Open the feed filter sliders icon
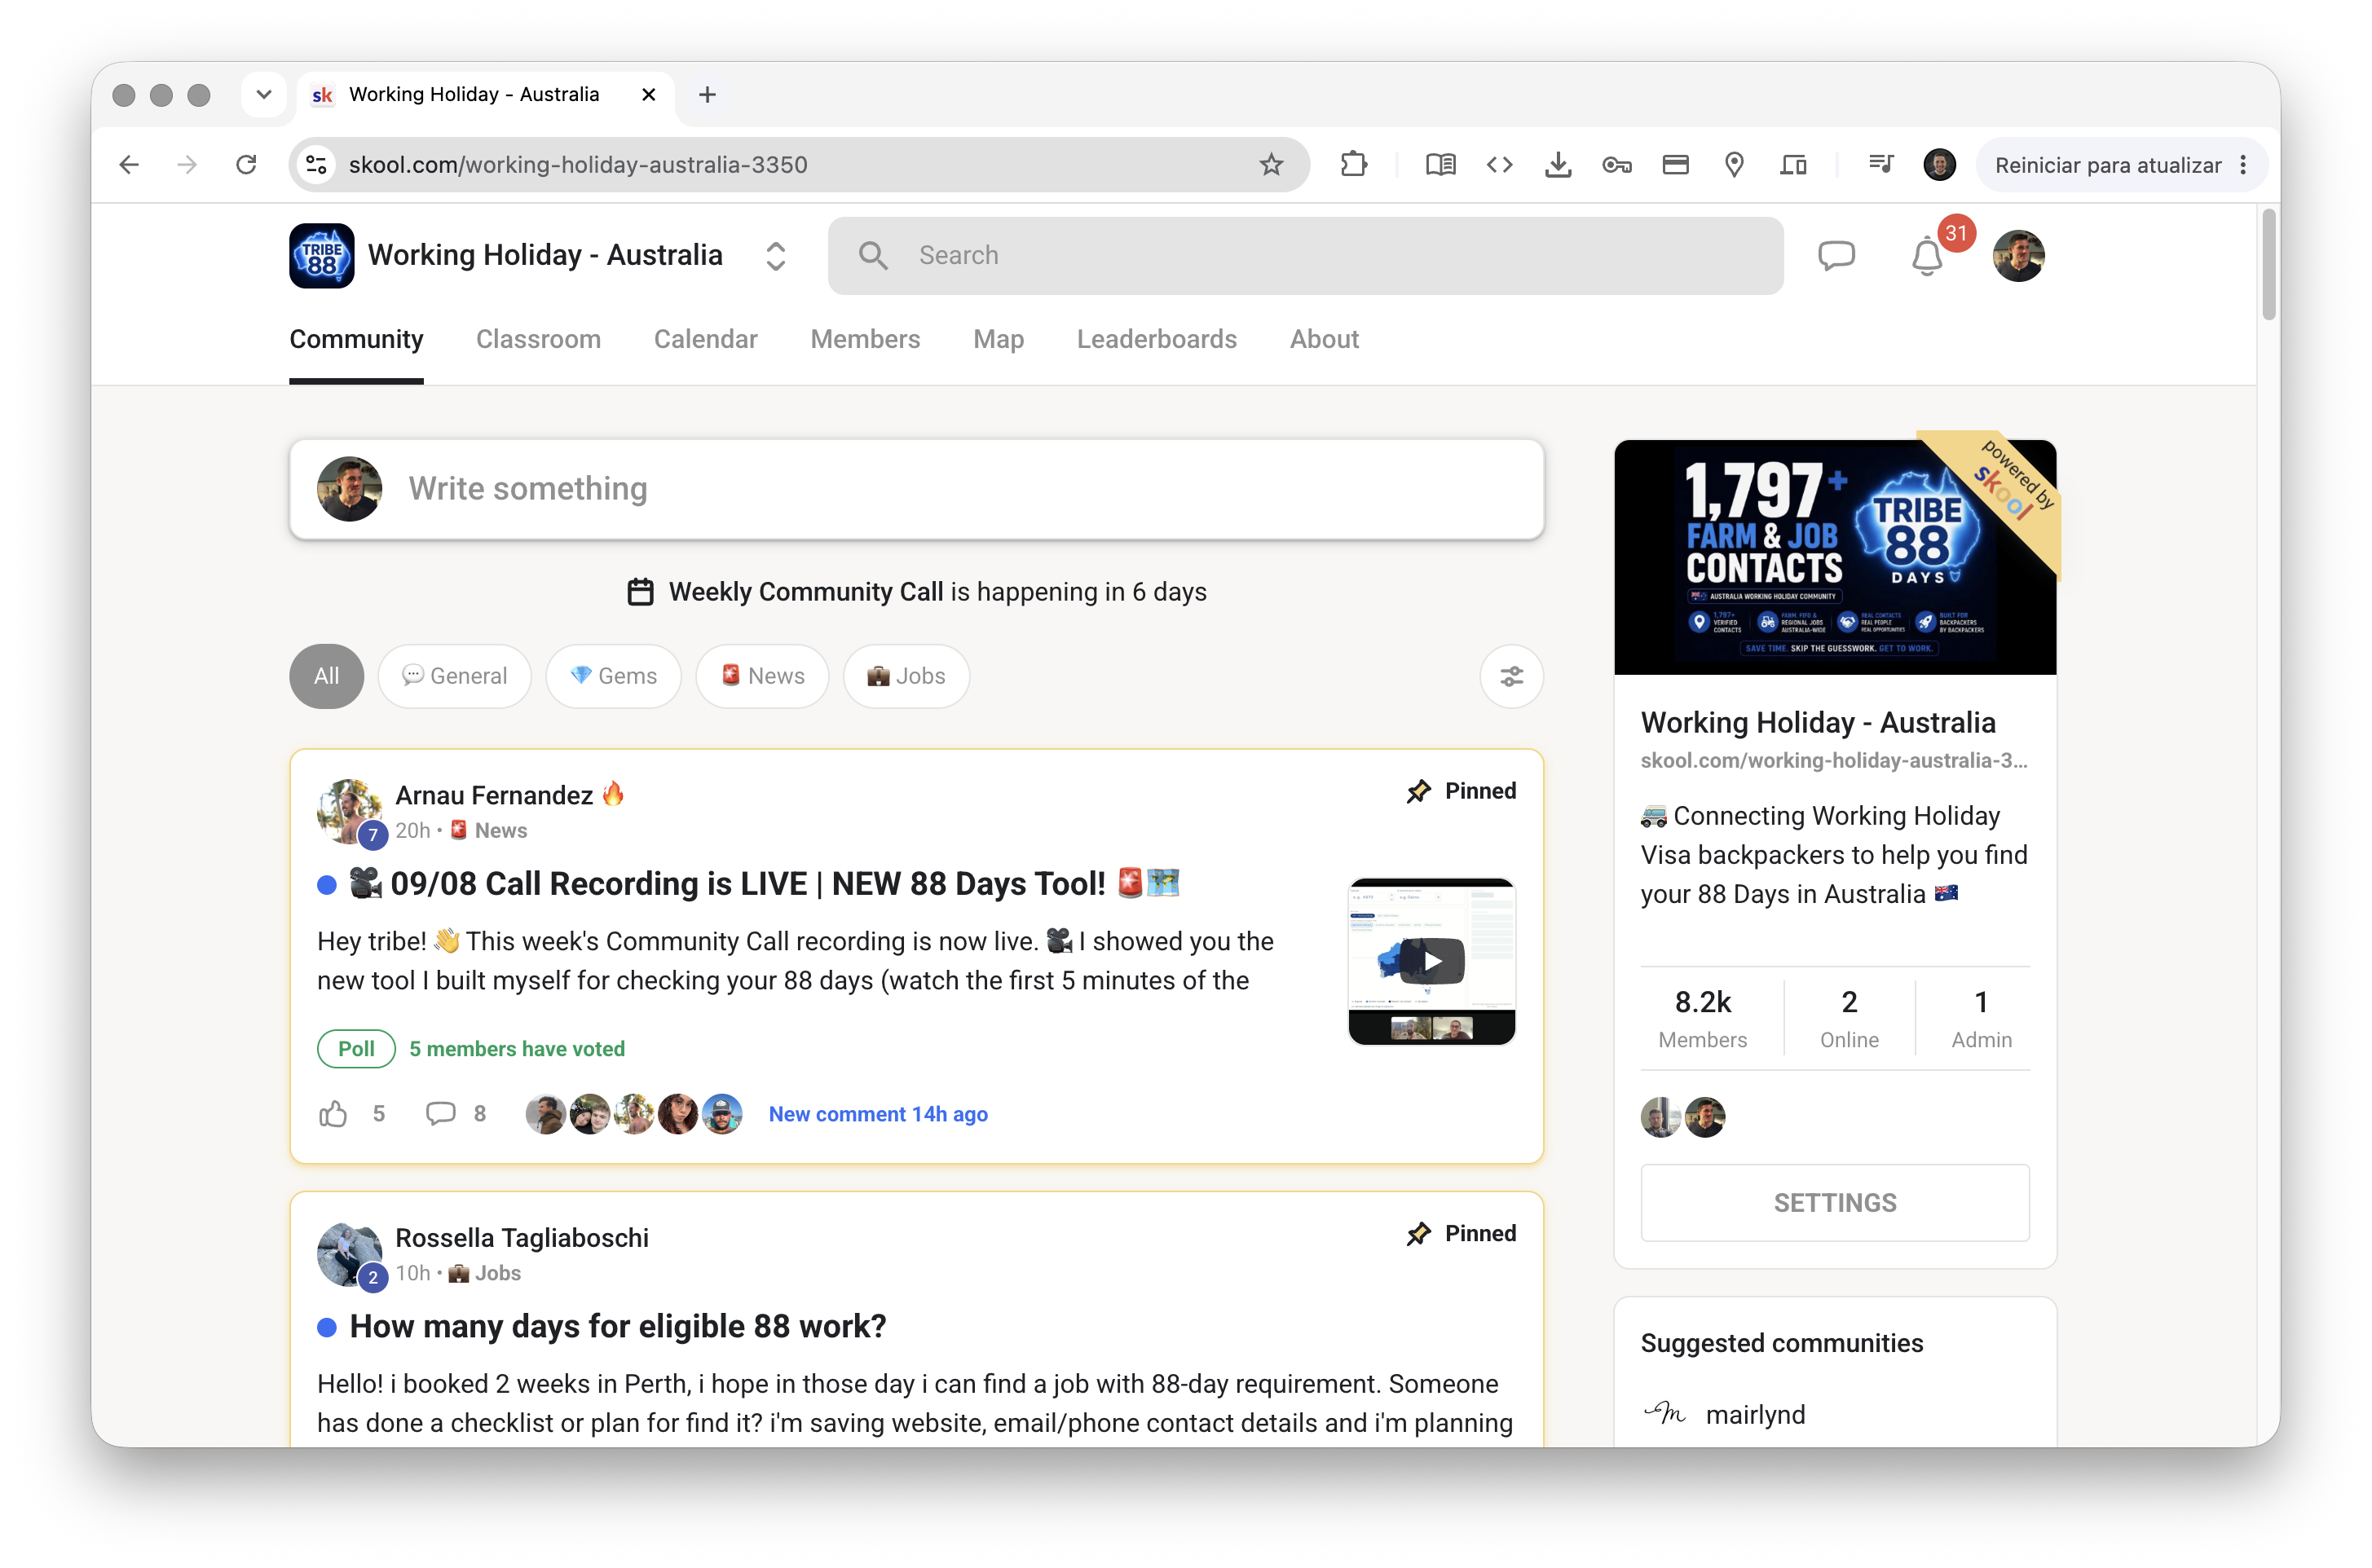The width and height of the screenshot is (2372, 1568). (x=1511, y=677)
